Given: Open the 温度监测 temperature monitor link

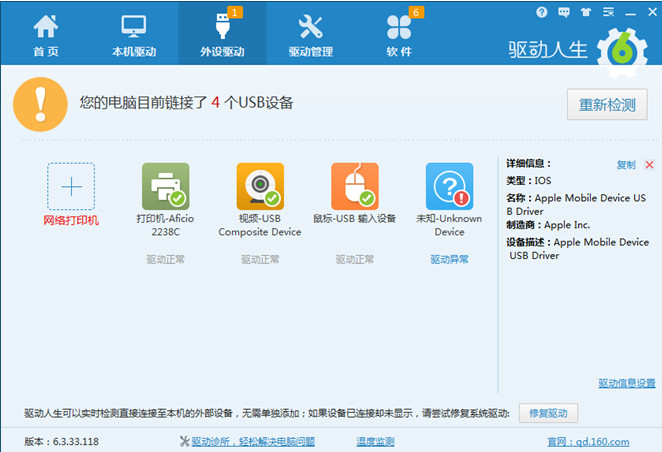Looking at the screenshot, I should click(375, 441).
